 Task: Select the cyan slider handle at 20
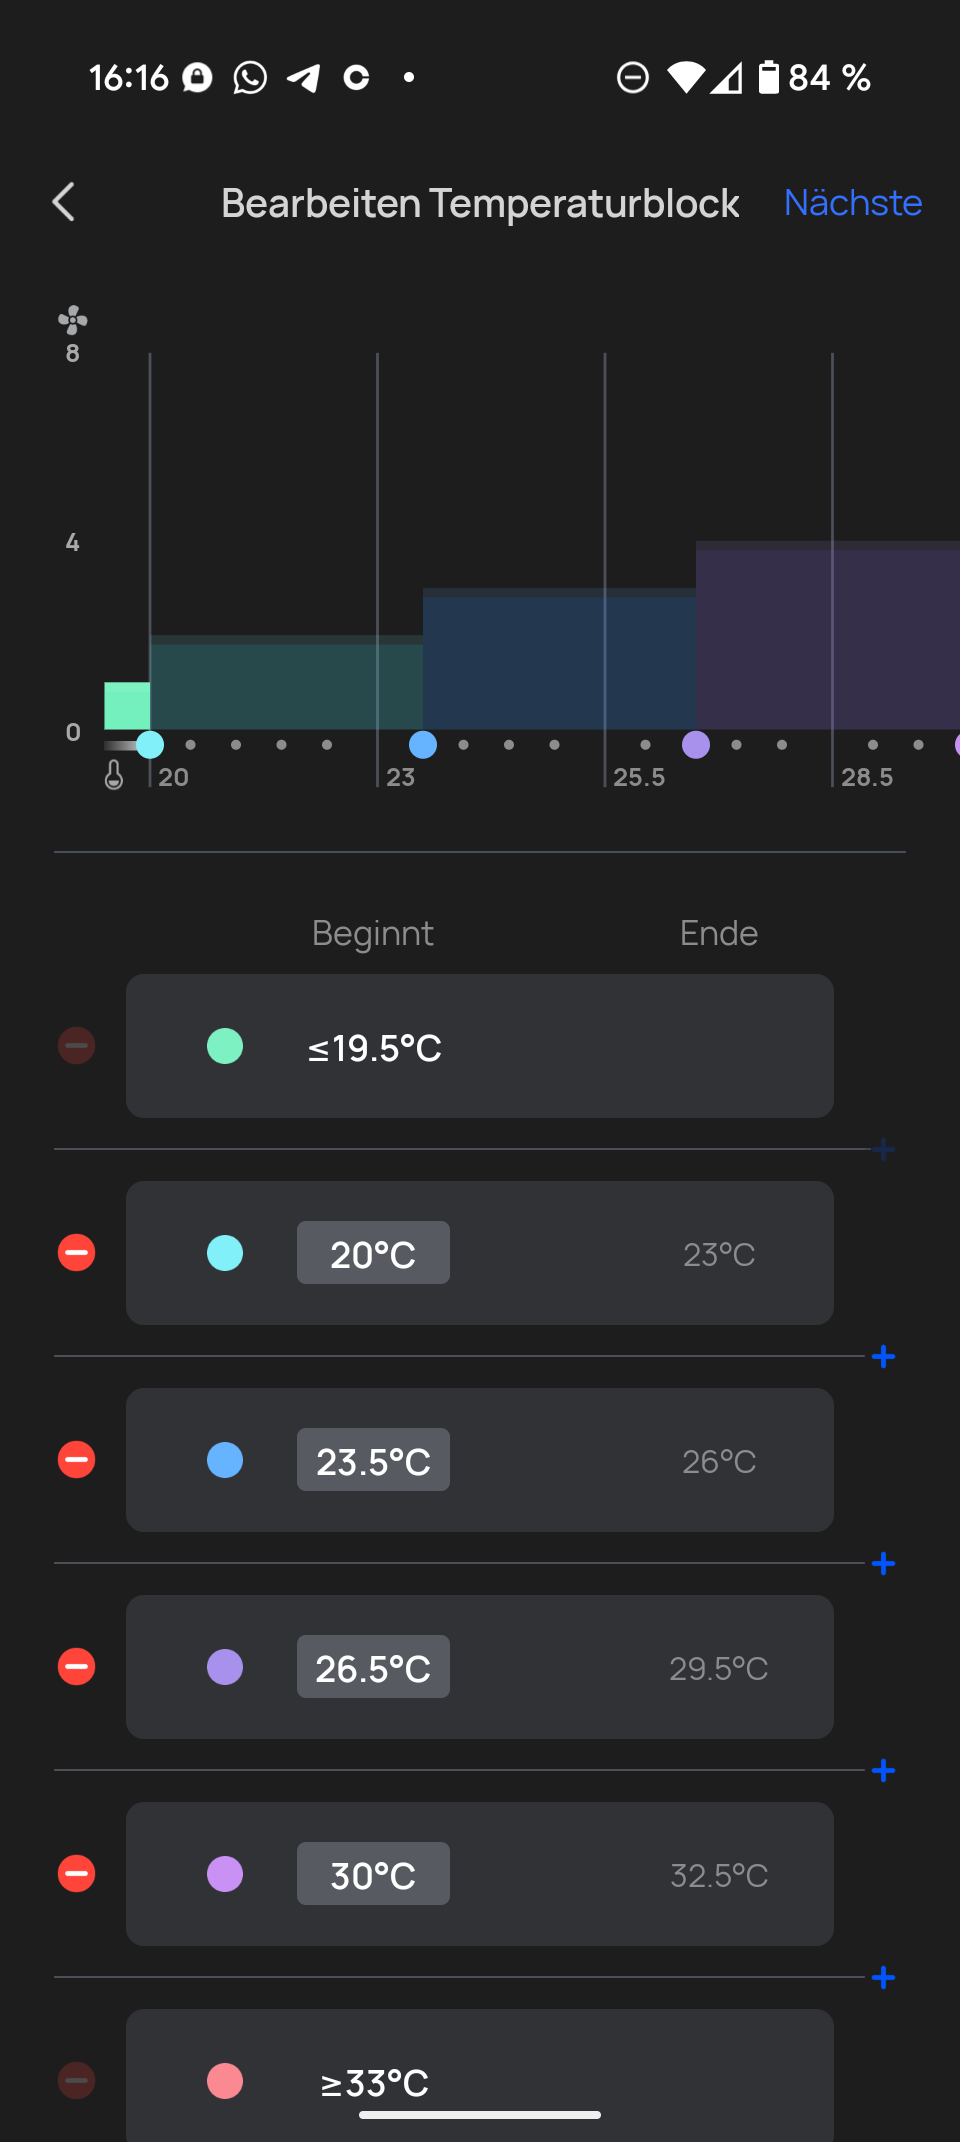point(150,745)
